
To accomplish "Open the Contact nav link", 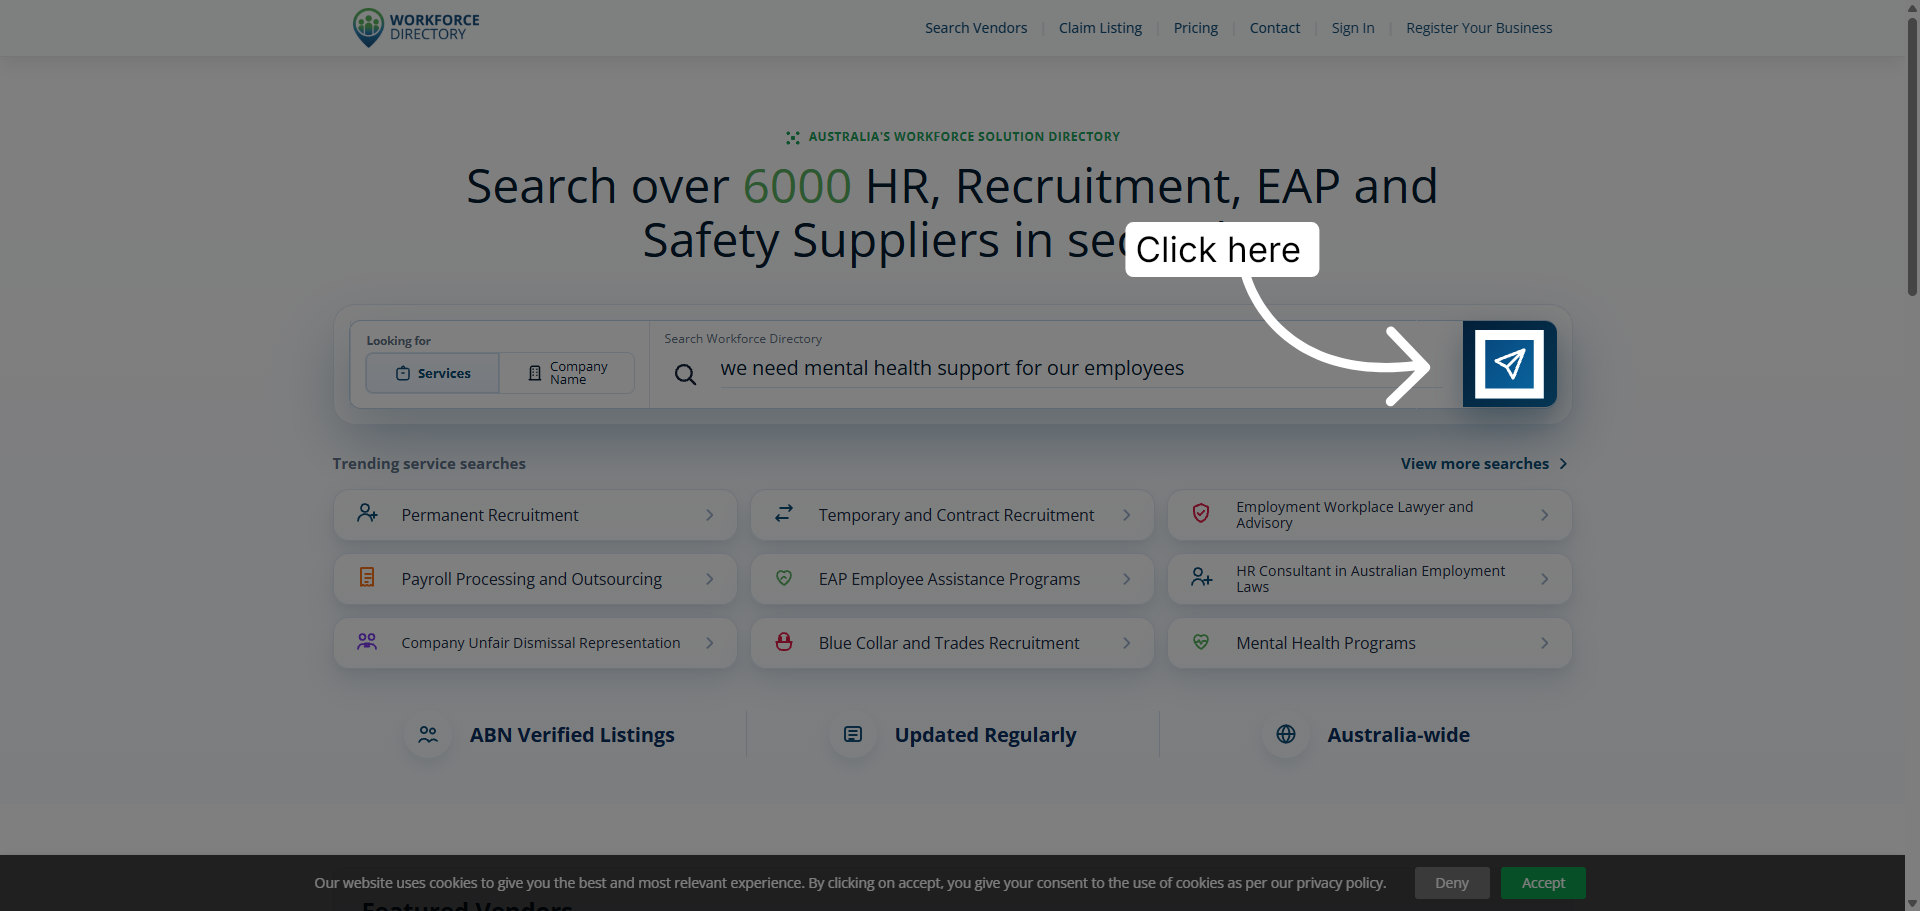I will tap(1275, 28).
